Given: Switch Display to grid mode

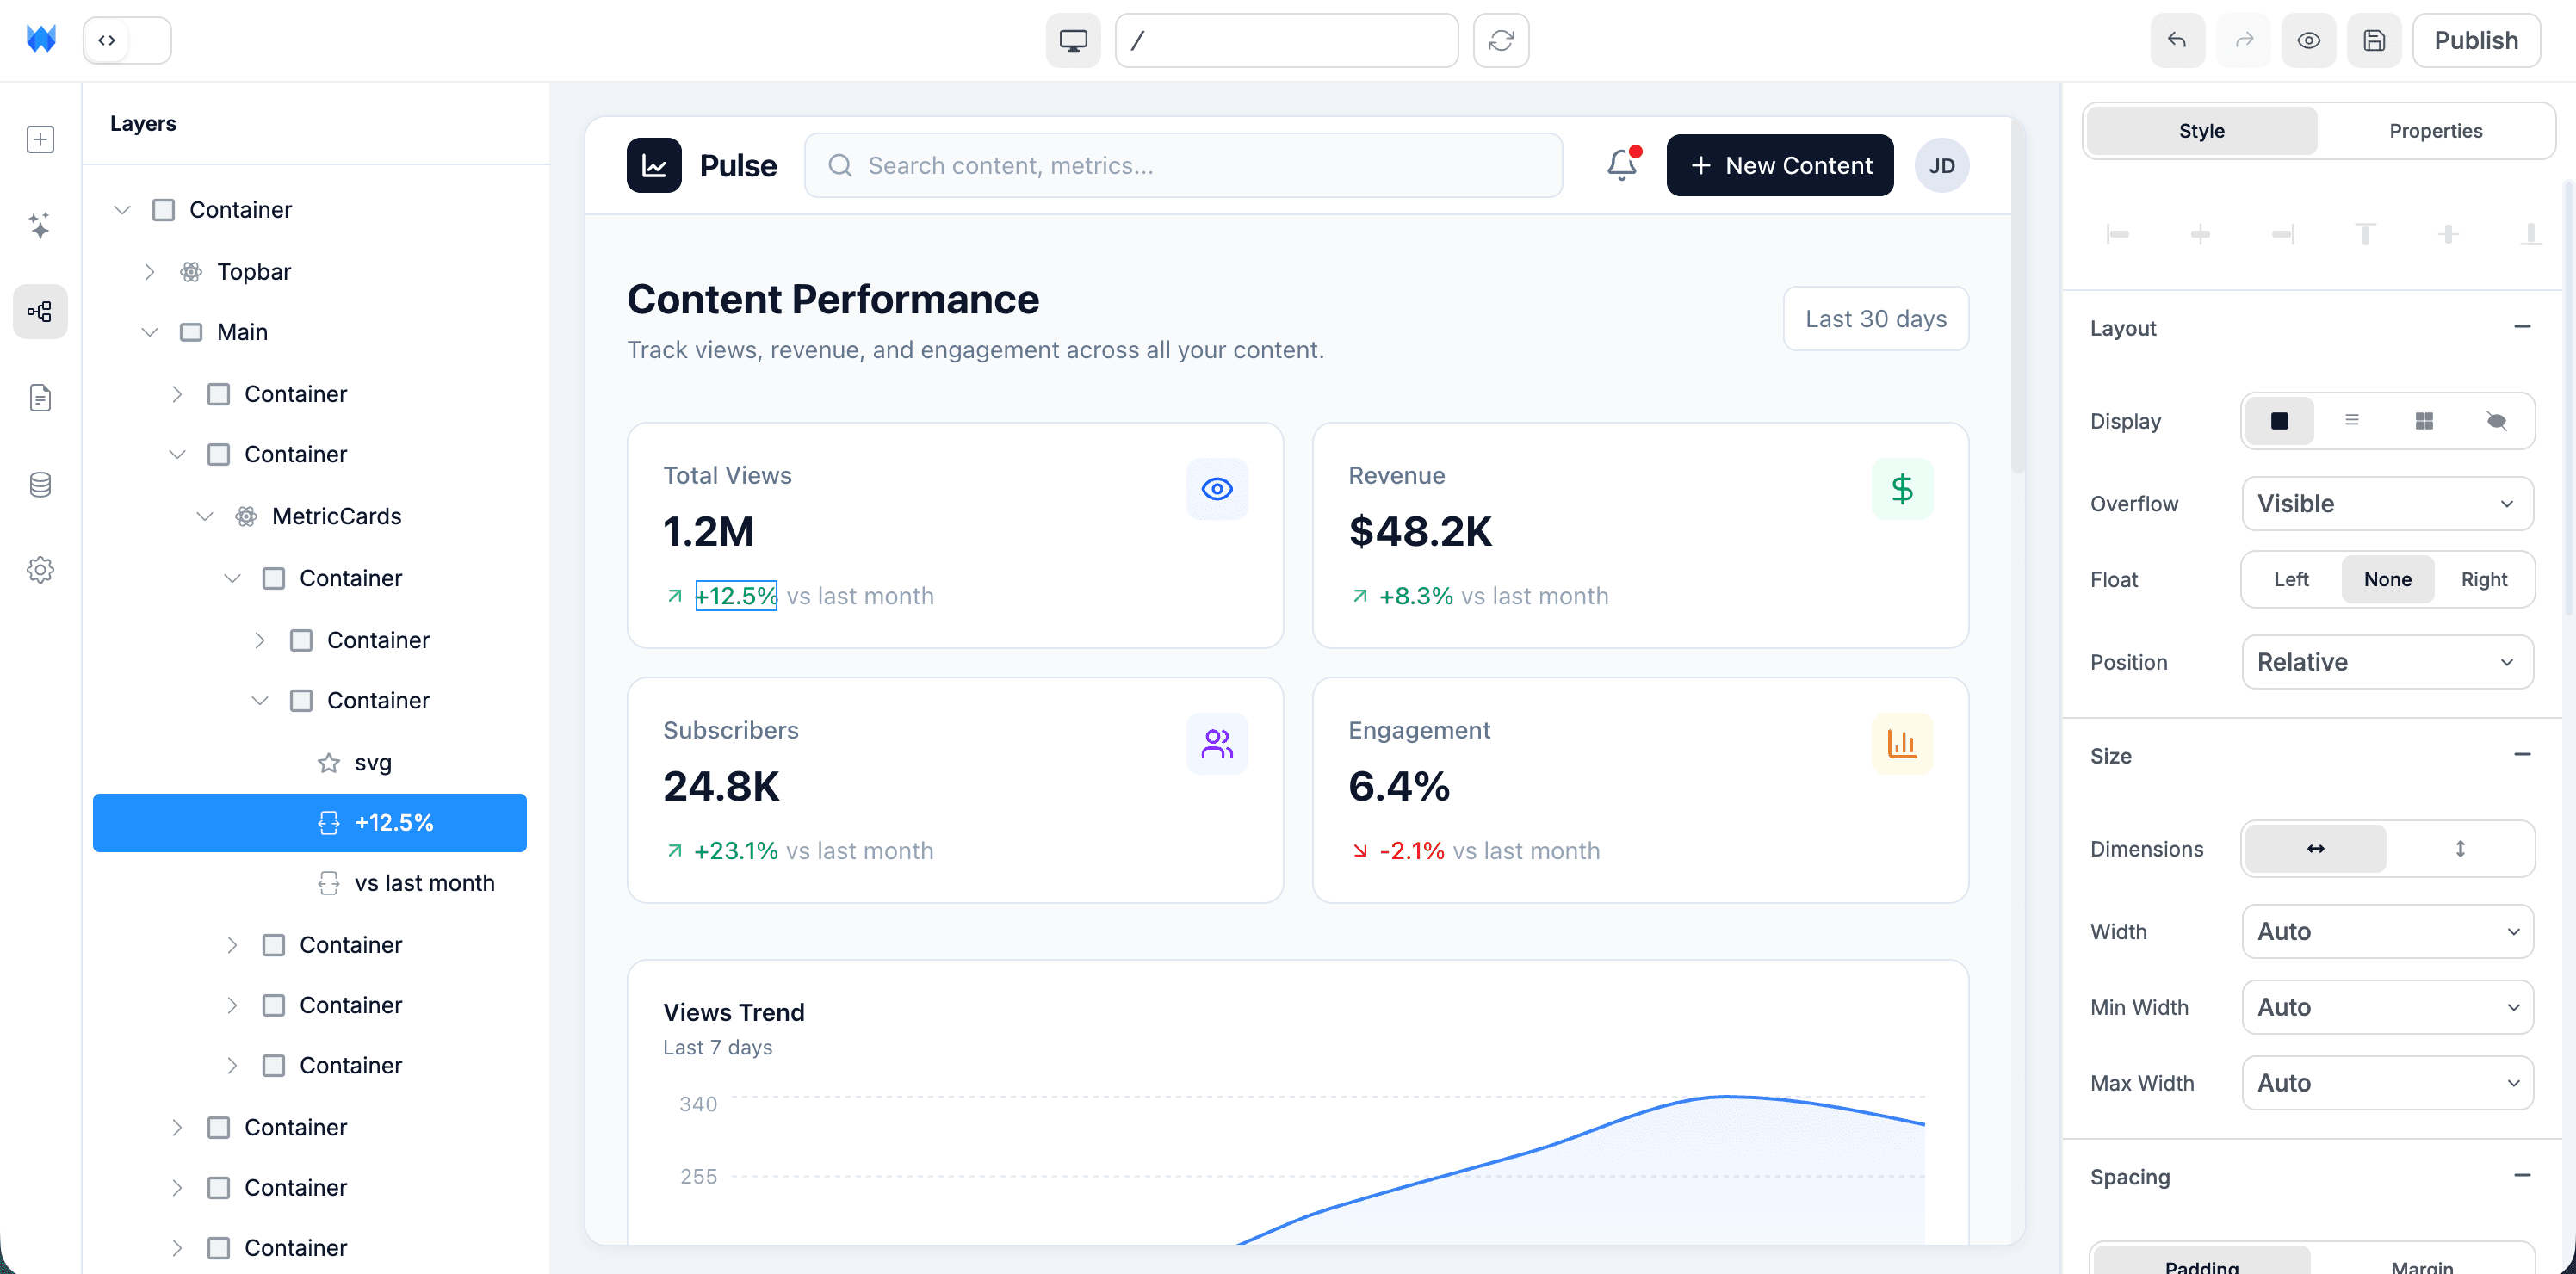Looking at the screenshot, I should (x=2424, y=421).
